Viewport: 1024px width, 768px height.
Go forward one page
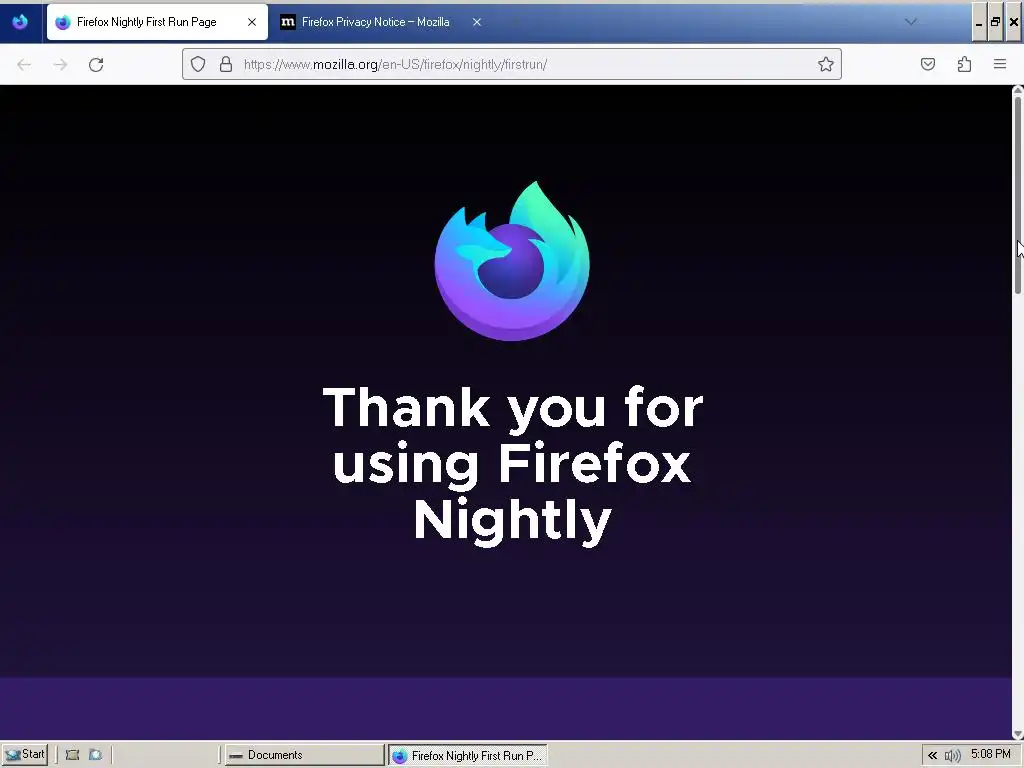60,65
